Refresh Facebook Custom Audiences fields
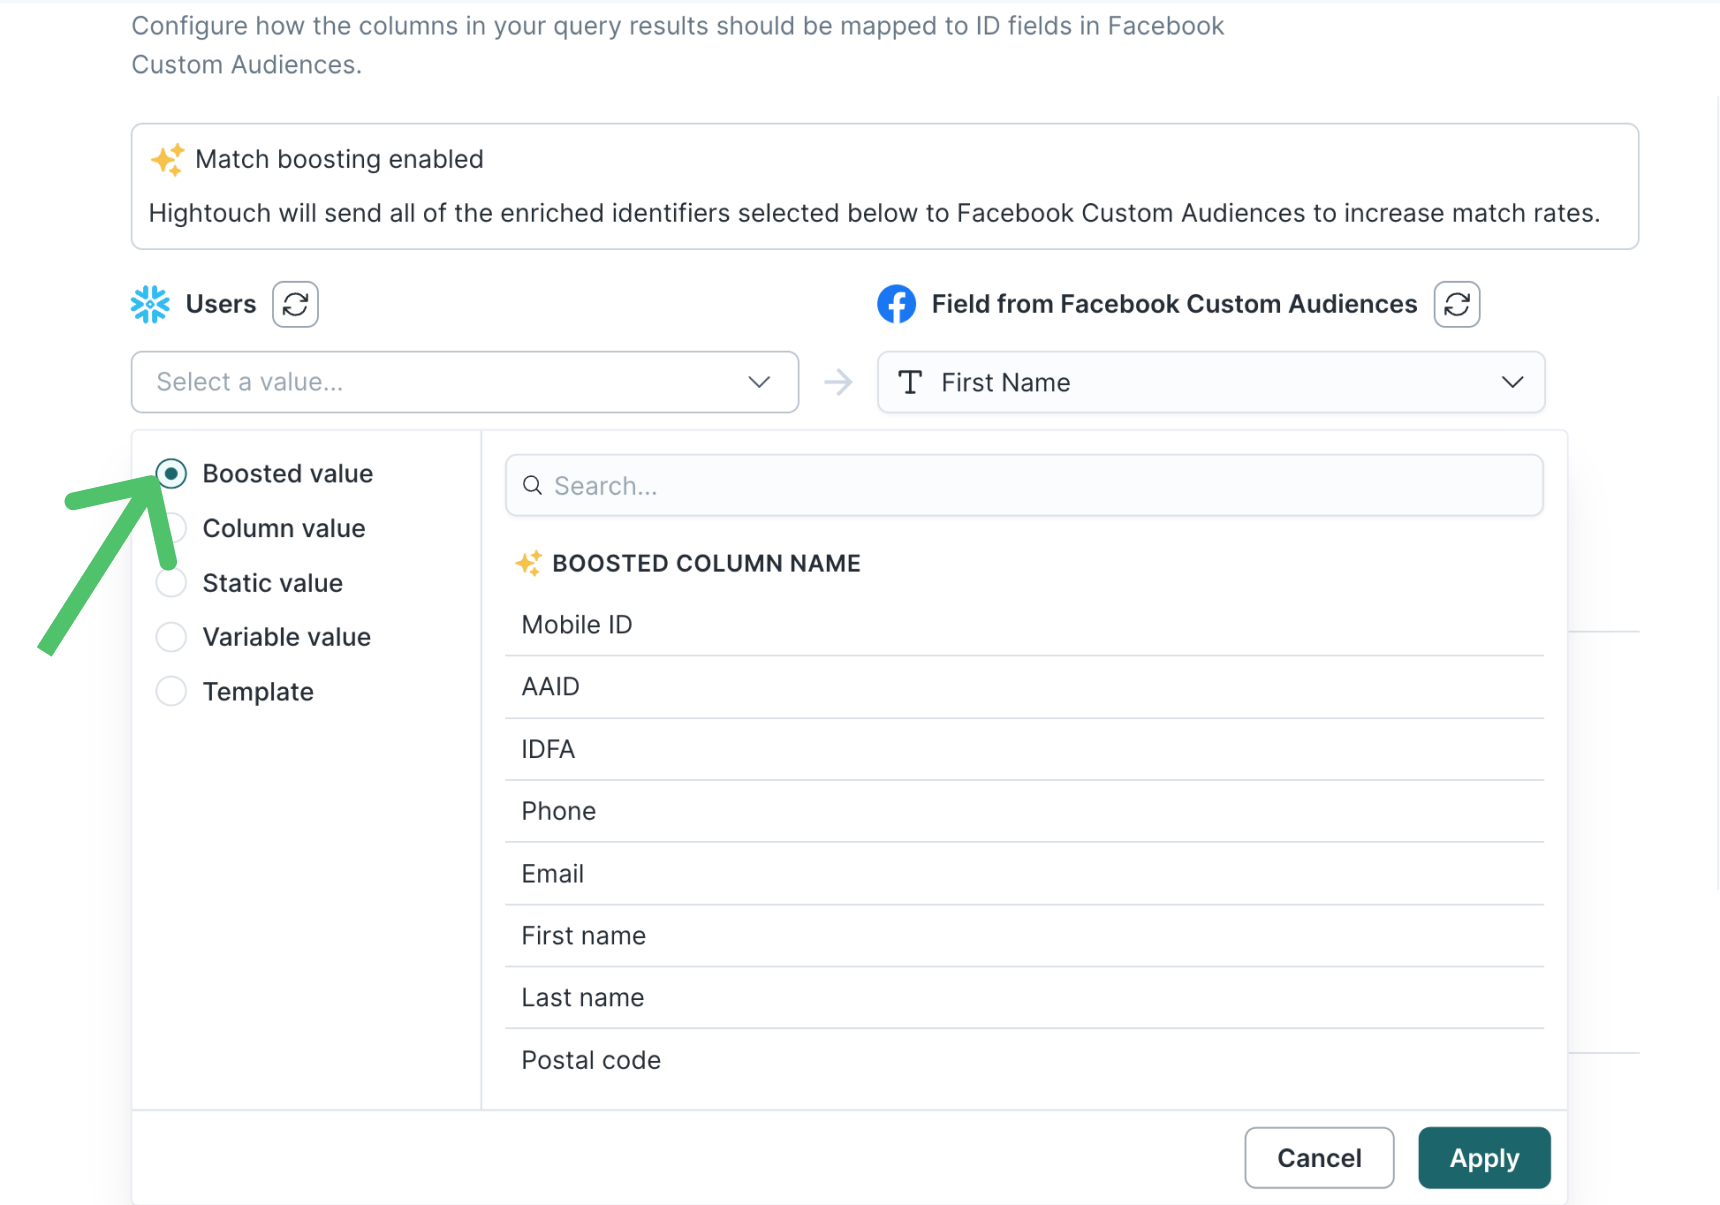This screenshot has width=1720, height=1205. tap(1456, 304)
